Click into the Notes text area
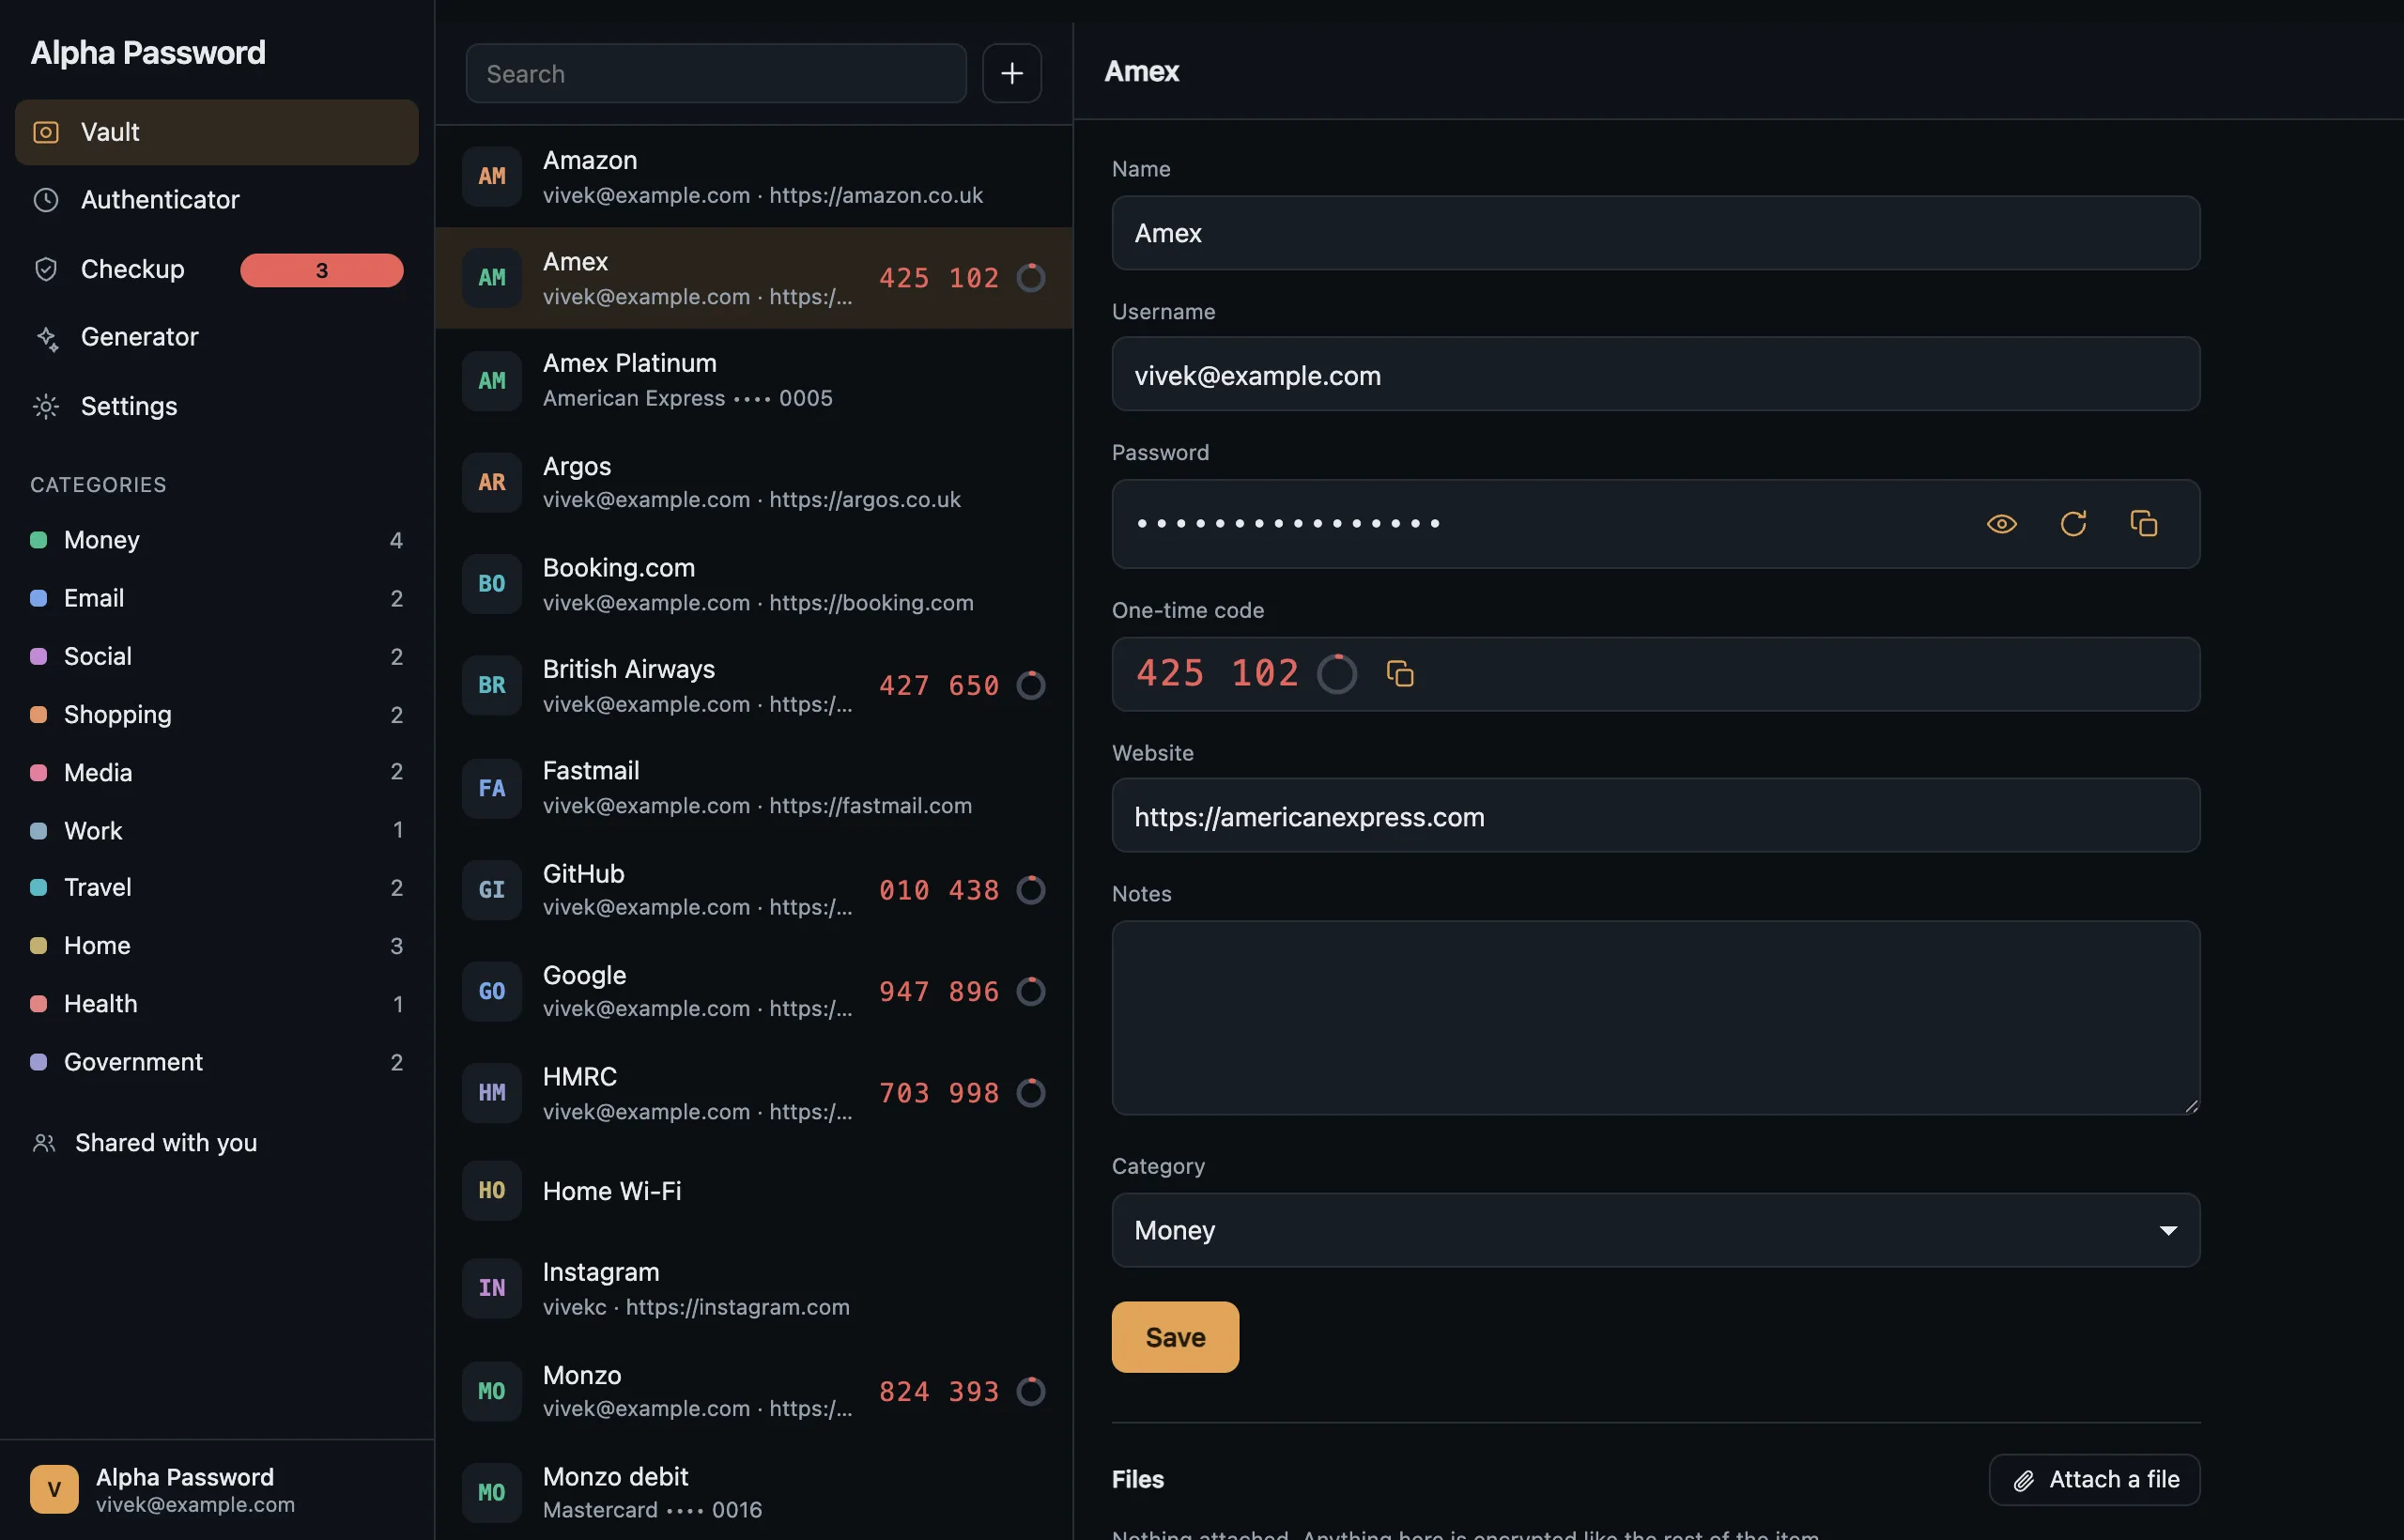 click(x=1655, y=1018)
